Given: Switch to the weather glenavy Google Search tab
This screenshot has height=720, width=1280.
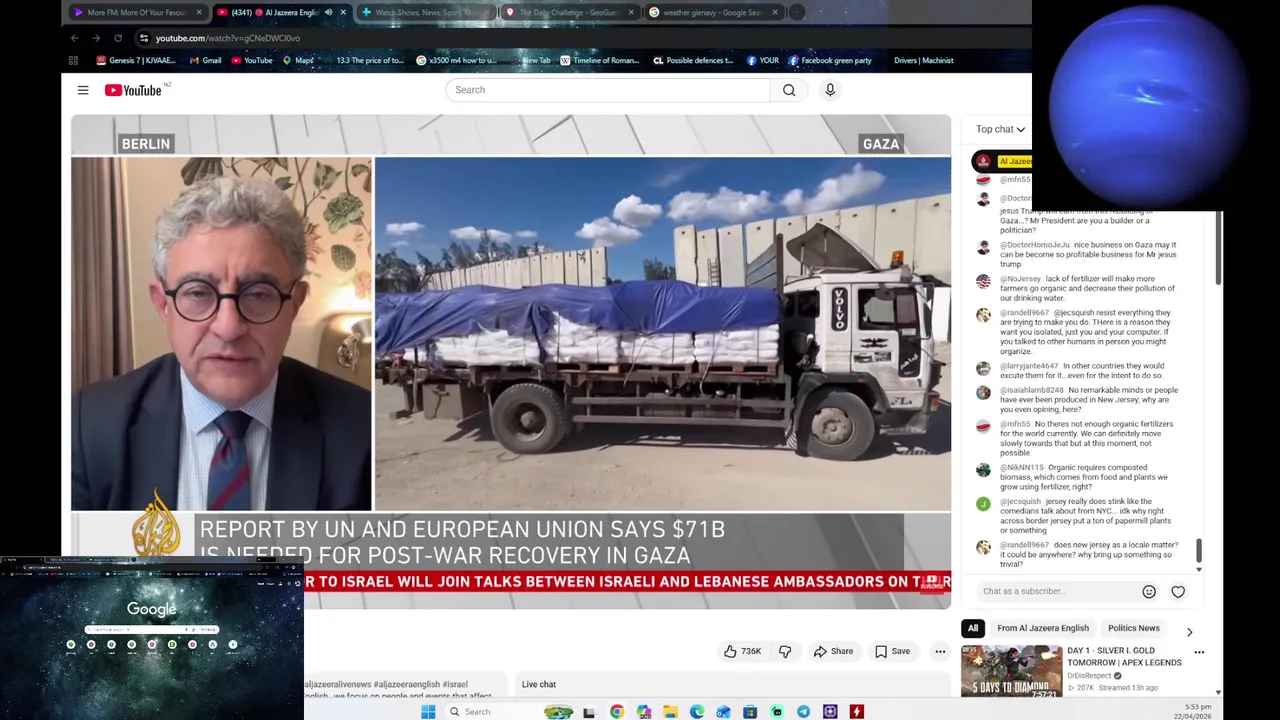Looking at the screenshot, I should pos(714,13).
